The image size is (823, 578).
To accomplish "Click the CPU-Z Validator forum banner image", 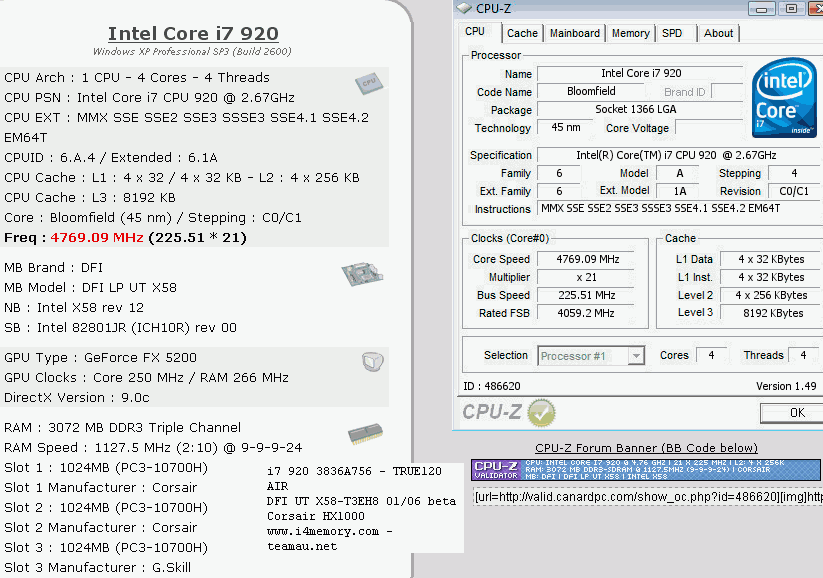I will 646,470.
